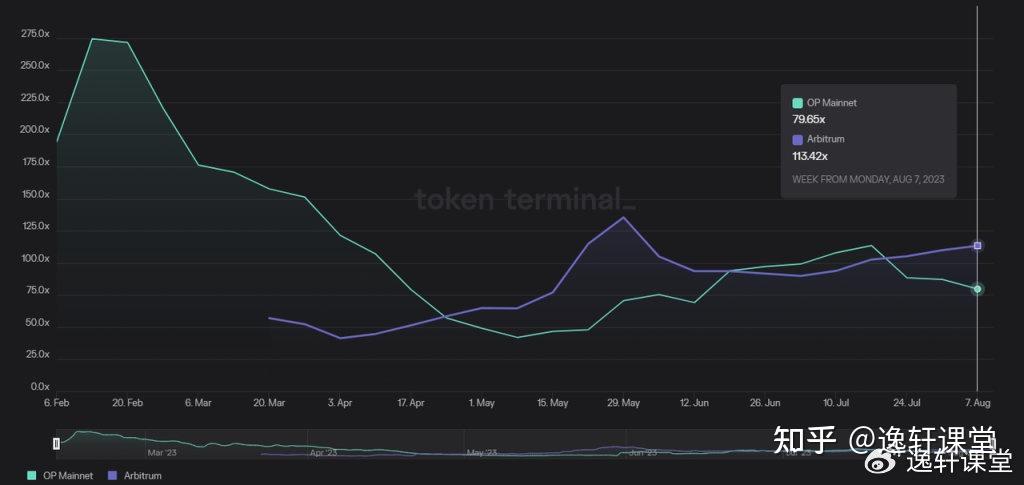This screenshot has width=1024, height=485.
Task: Click the '275.0x' y-axis label
Action: coord(37,33)
